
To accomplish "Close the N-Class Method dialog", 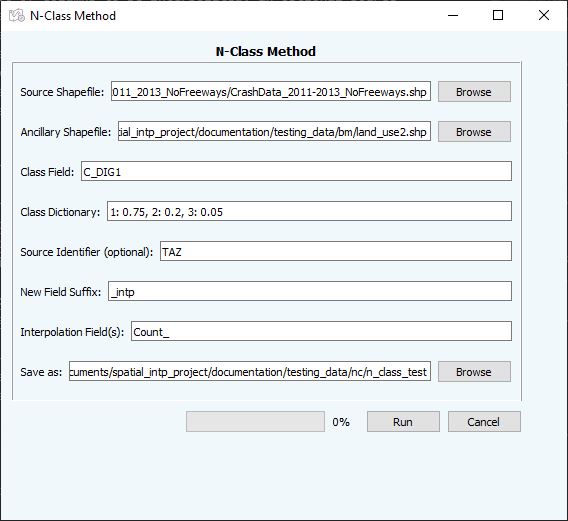I will [544, 15].
